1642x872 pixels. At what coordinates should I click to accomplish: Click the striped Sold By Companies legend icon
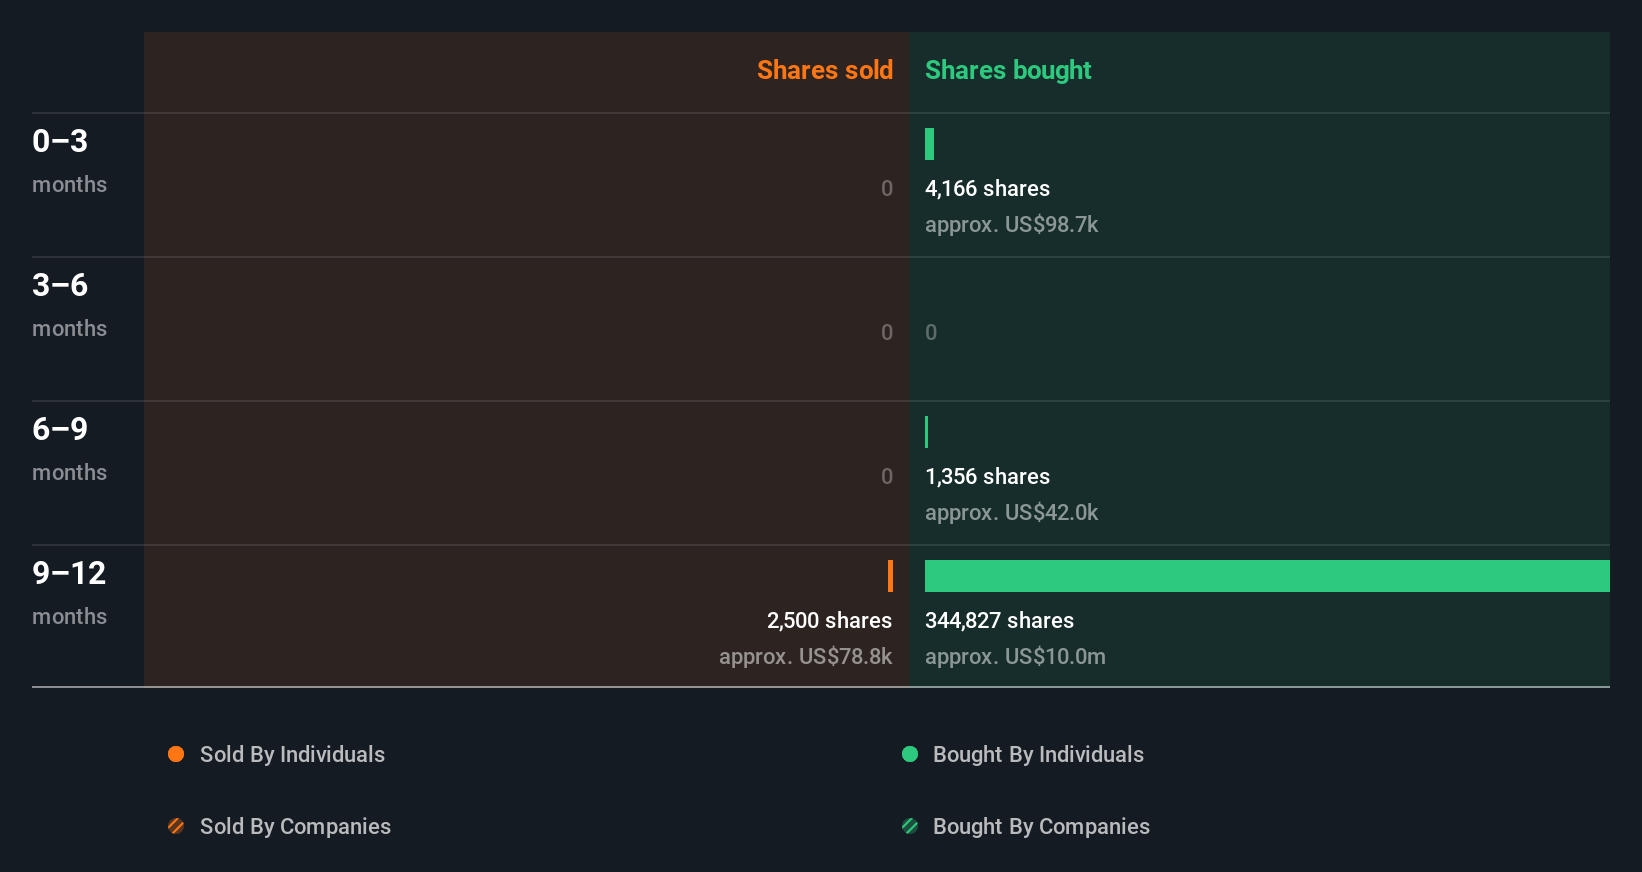point(176,826)
